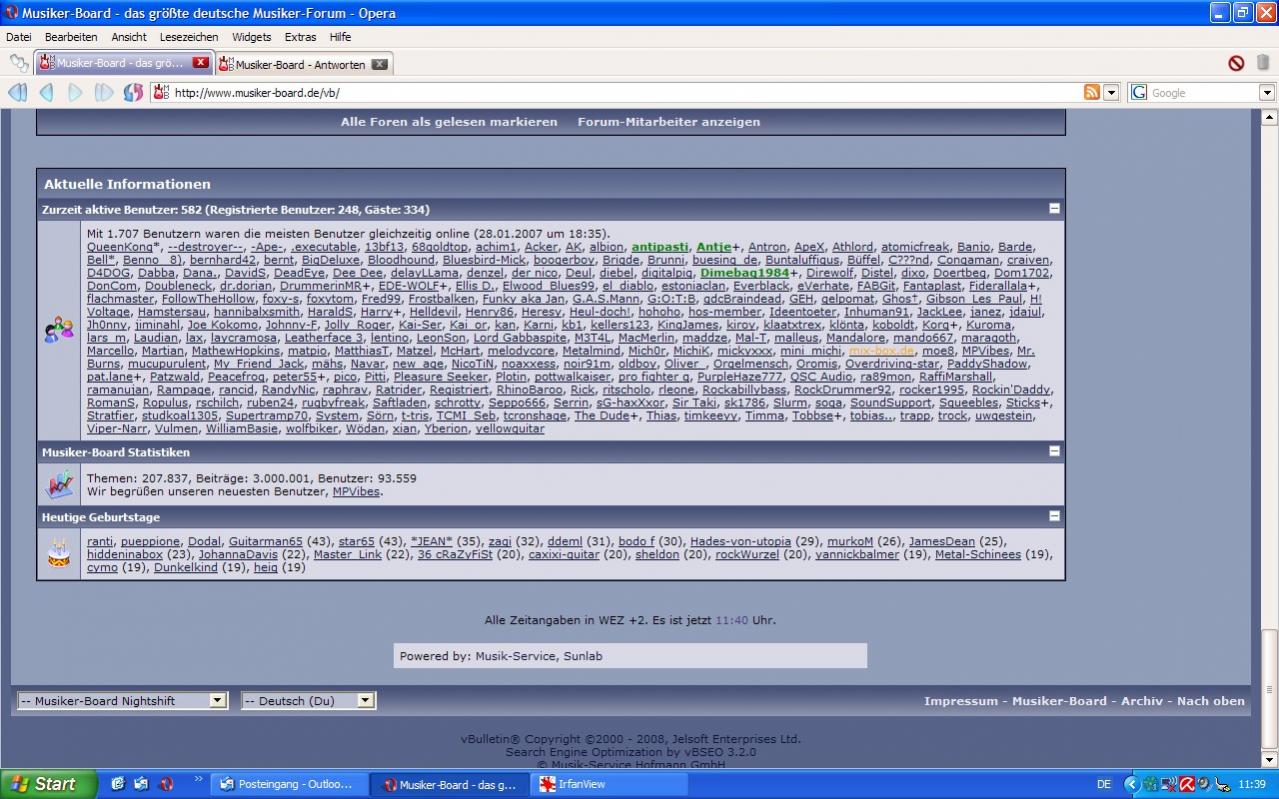Open the Extras menu
This screenshot has height=799, width=1279.
pyautogui.click(x=300, y=37)
